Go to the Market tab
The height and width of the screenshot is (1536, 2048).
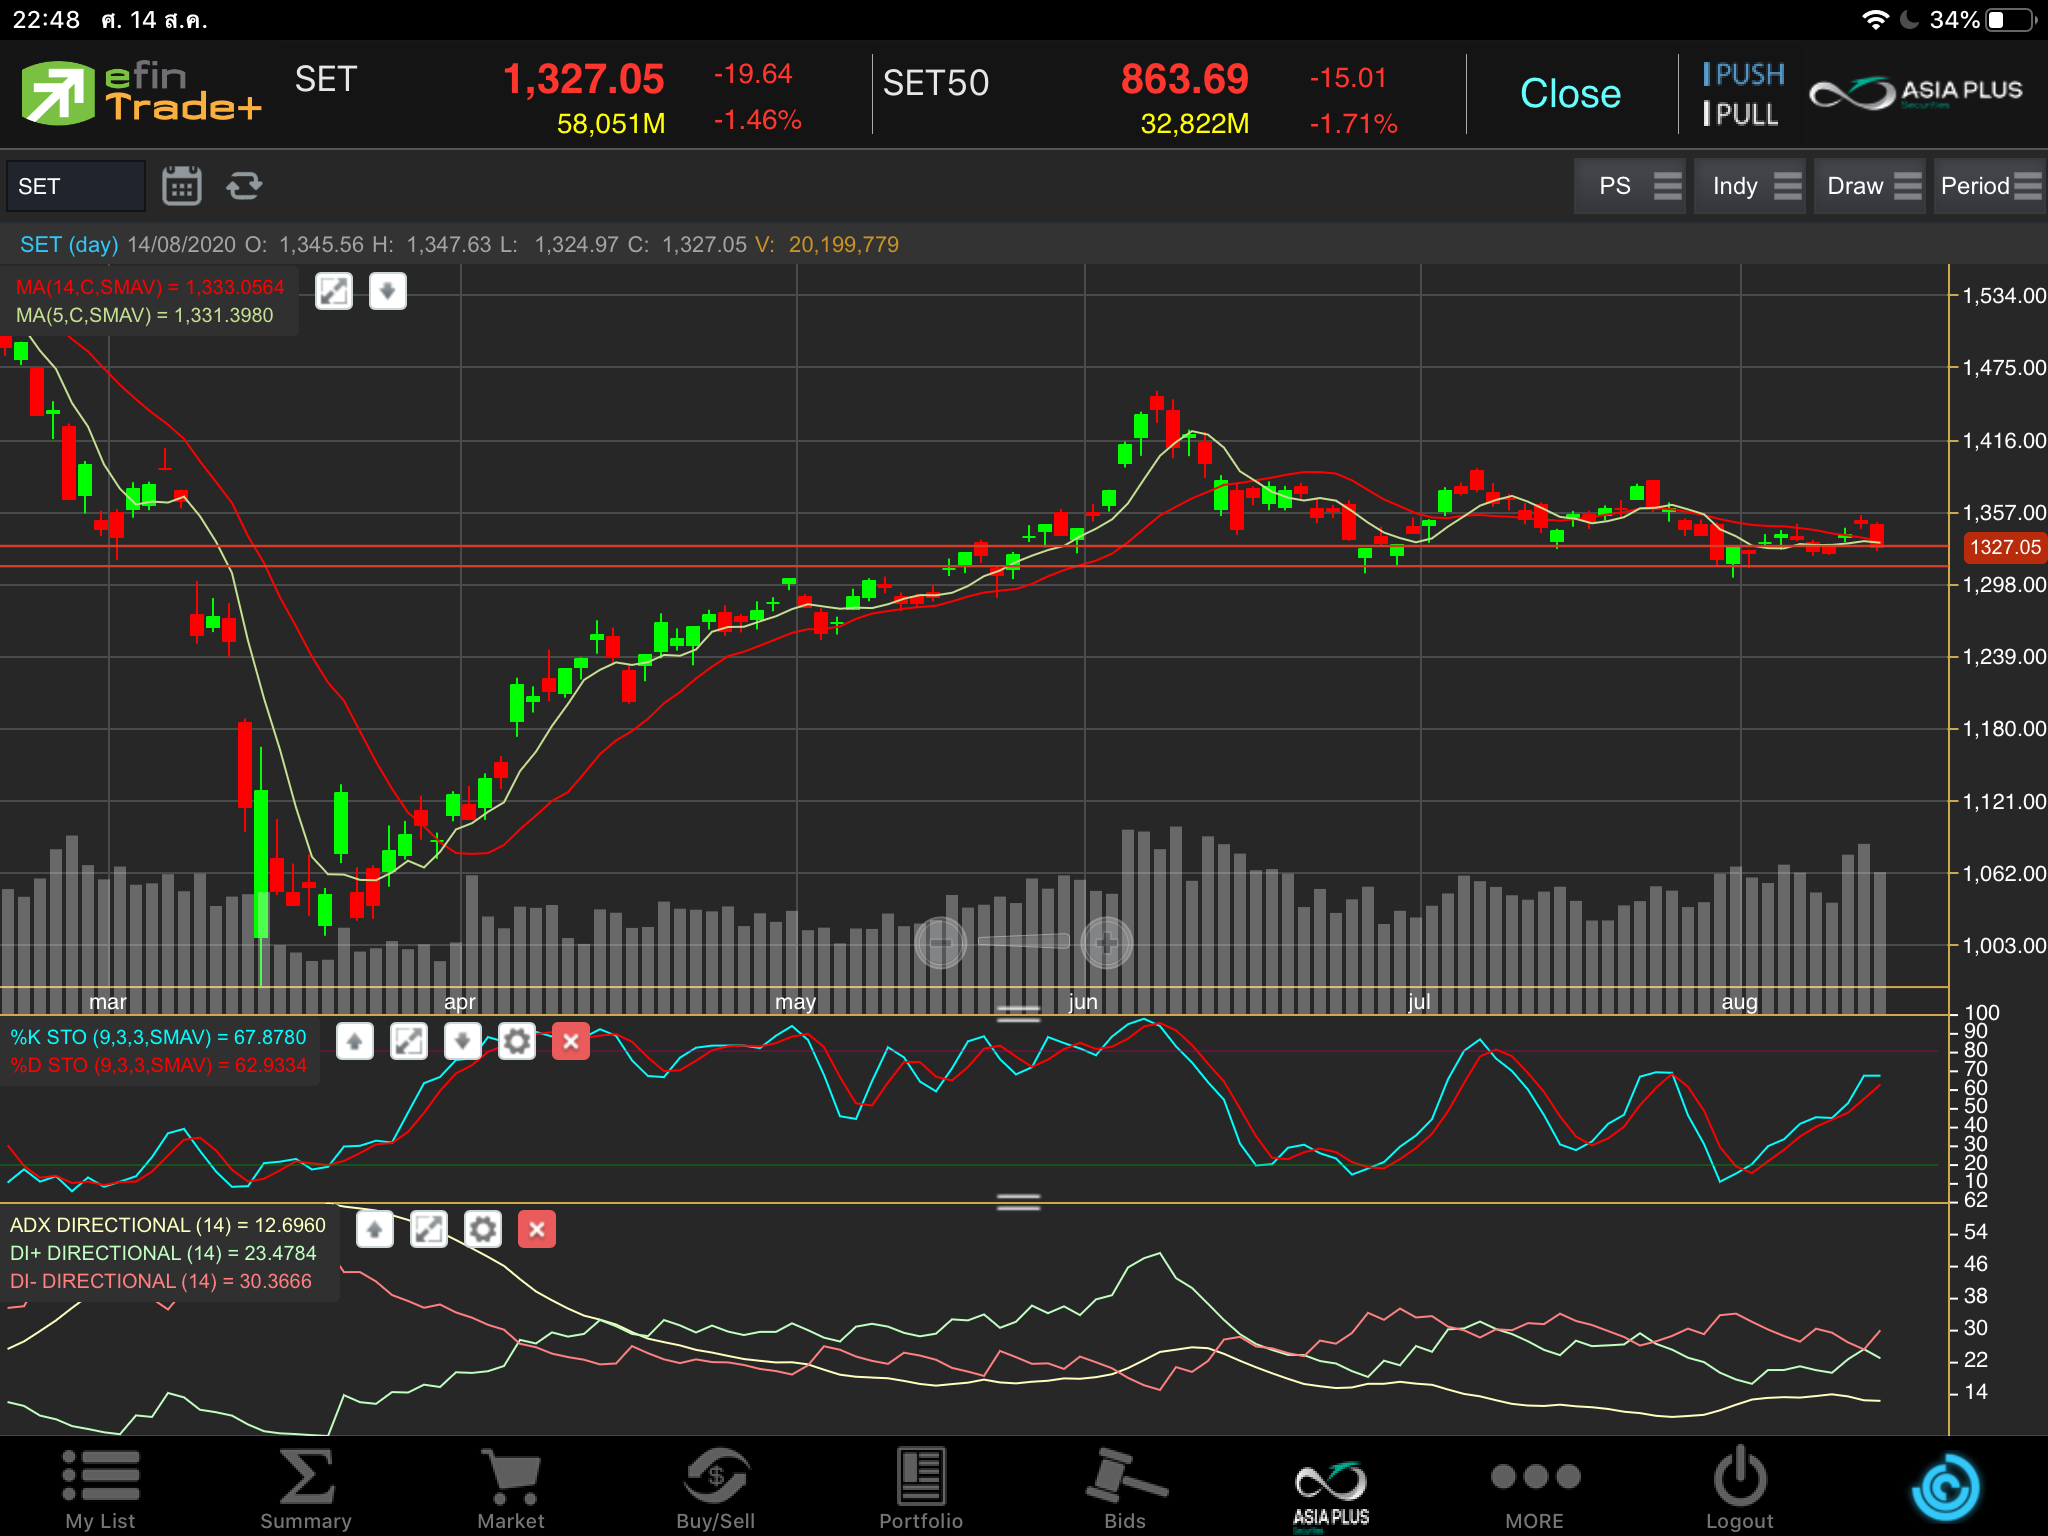[x=511, y=1488]
